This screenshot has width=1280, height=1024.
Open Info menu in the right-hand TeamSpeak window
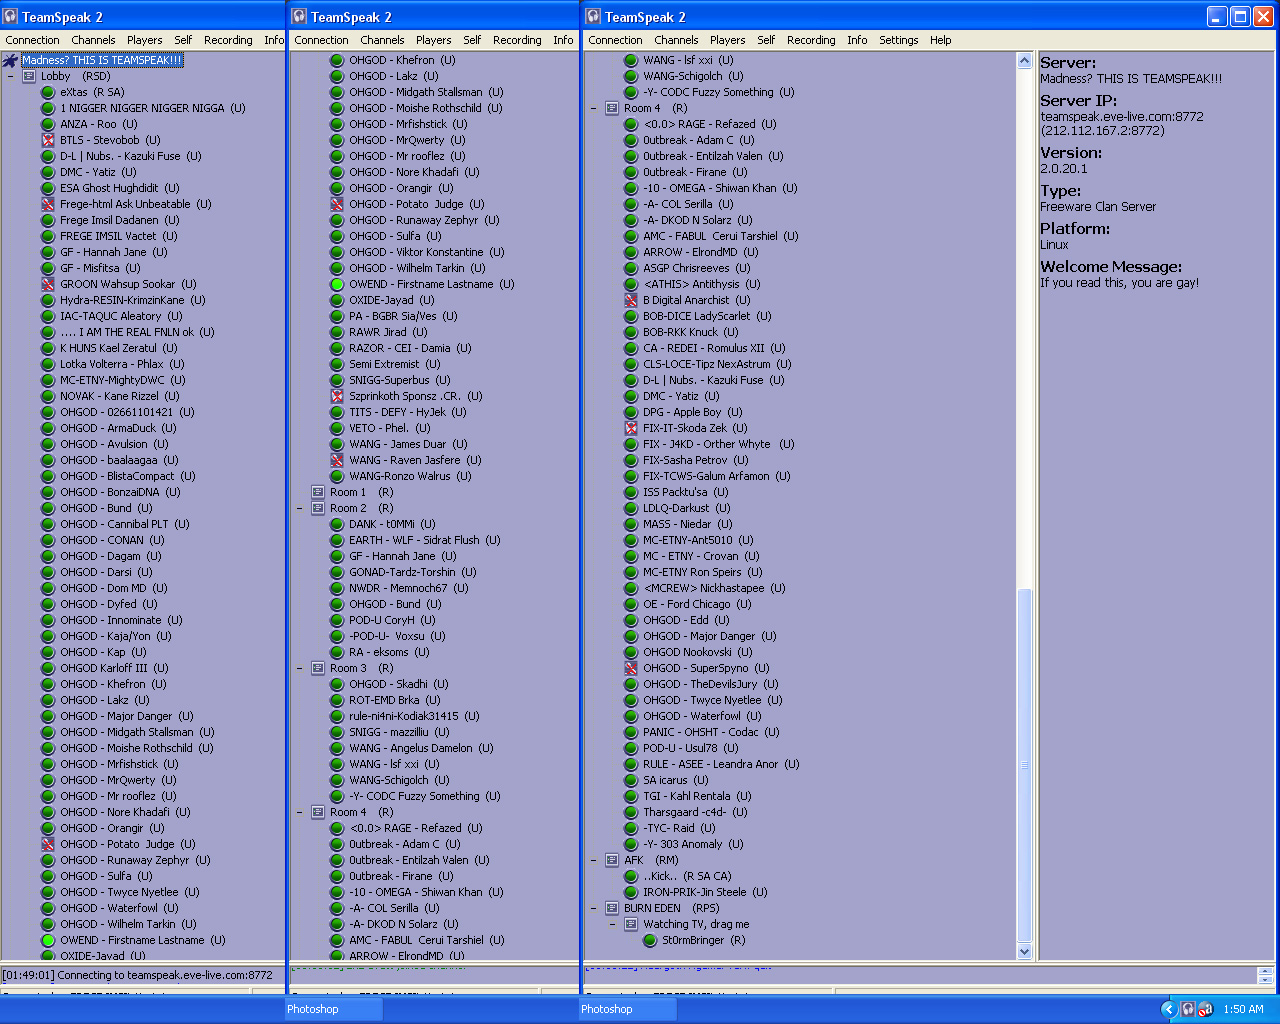click(x=857, y=40)
